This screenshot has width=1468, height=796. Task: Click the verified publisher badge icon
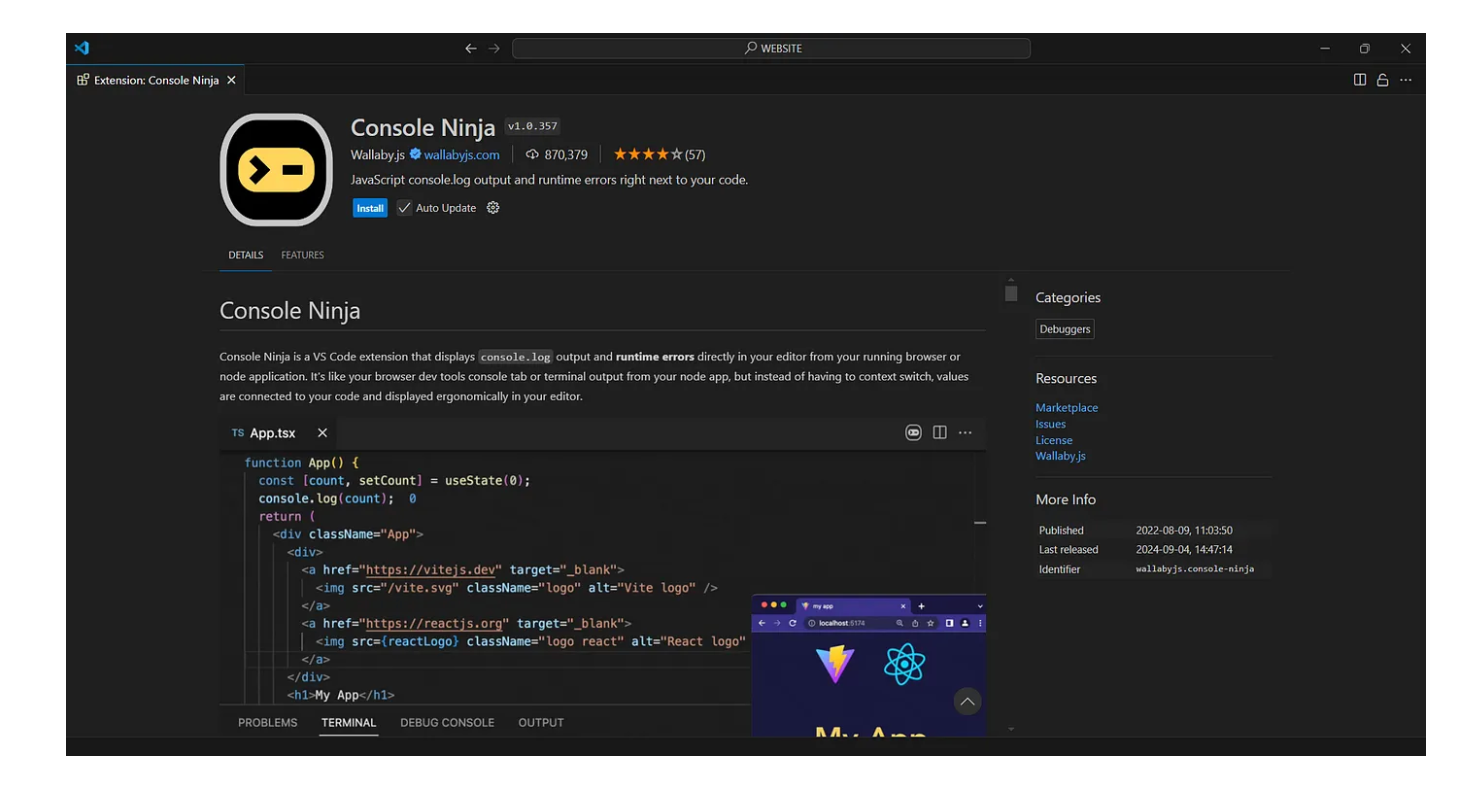pyautogui.click(x=415, y=154)
